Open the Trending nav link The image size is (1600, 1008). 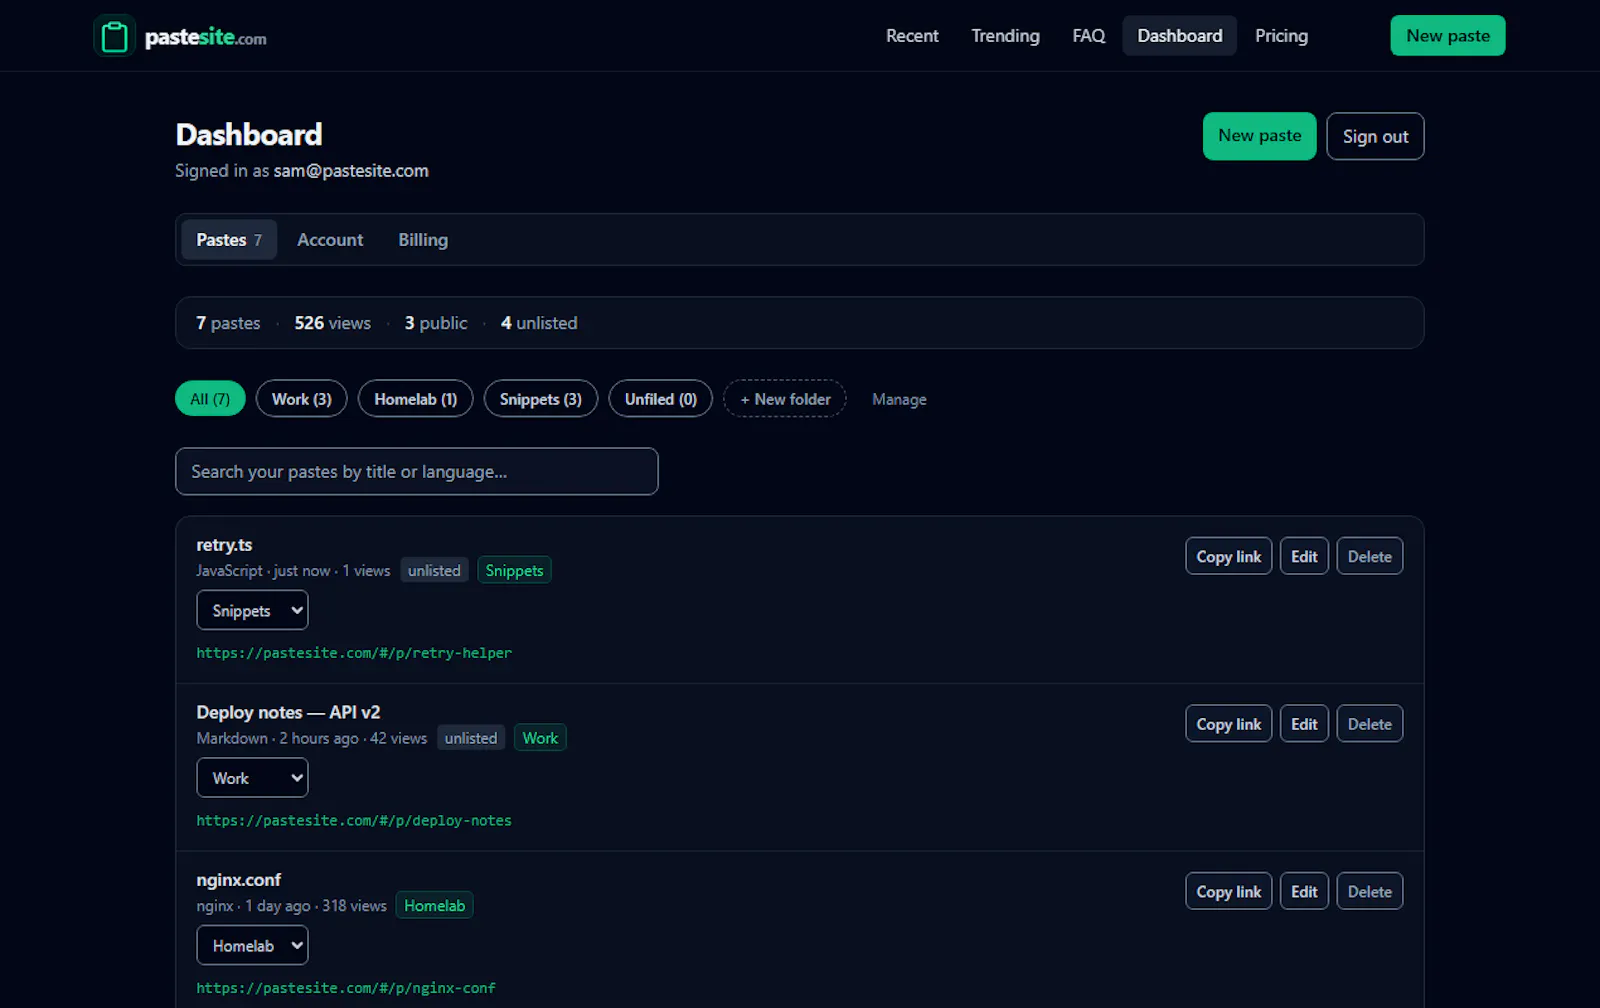click(x=1005, y=36)
